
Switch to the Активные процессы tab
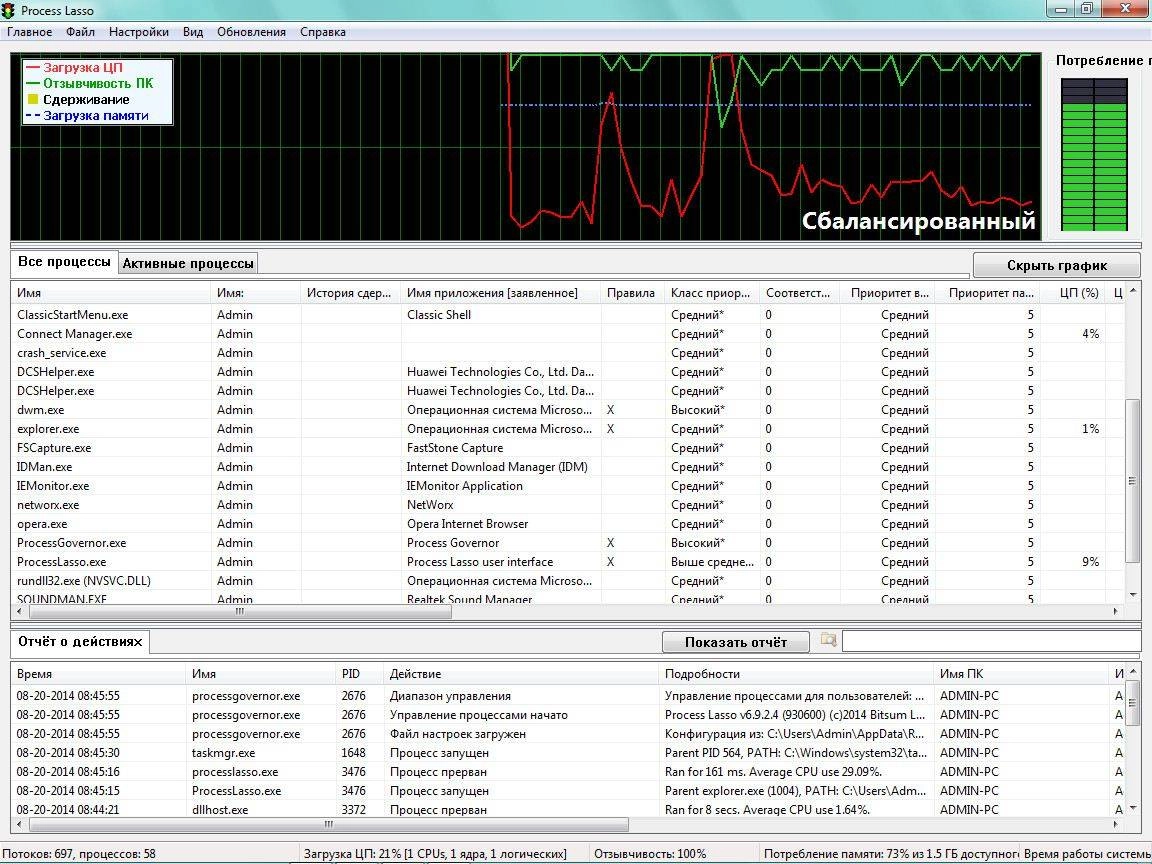[x=188, y=263]
